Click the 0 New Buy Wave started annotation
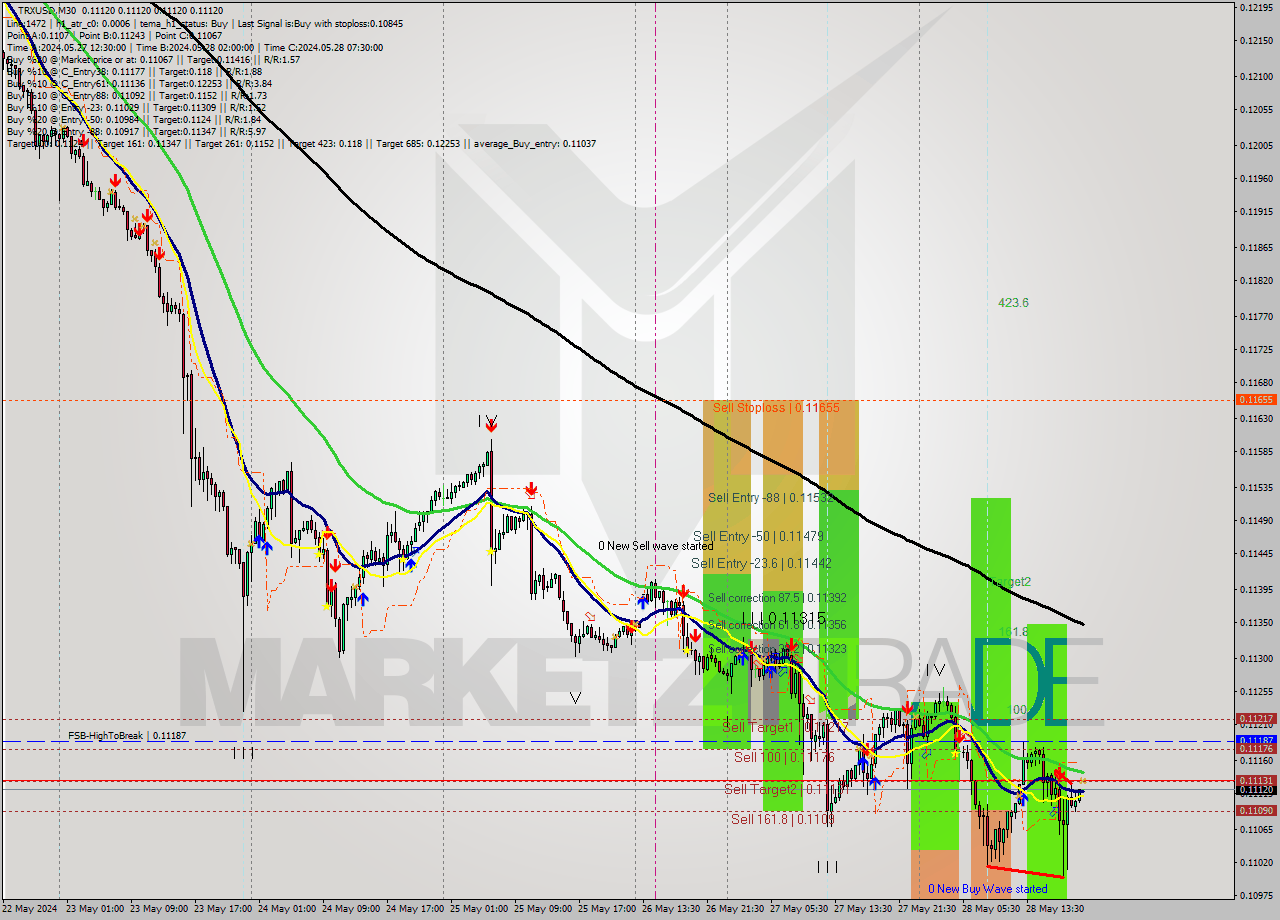Screen dimensions: 1280x920 (x=986, y=888)
